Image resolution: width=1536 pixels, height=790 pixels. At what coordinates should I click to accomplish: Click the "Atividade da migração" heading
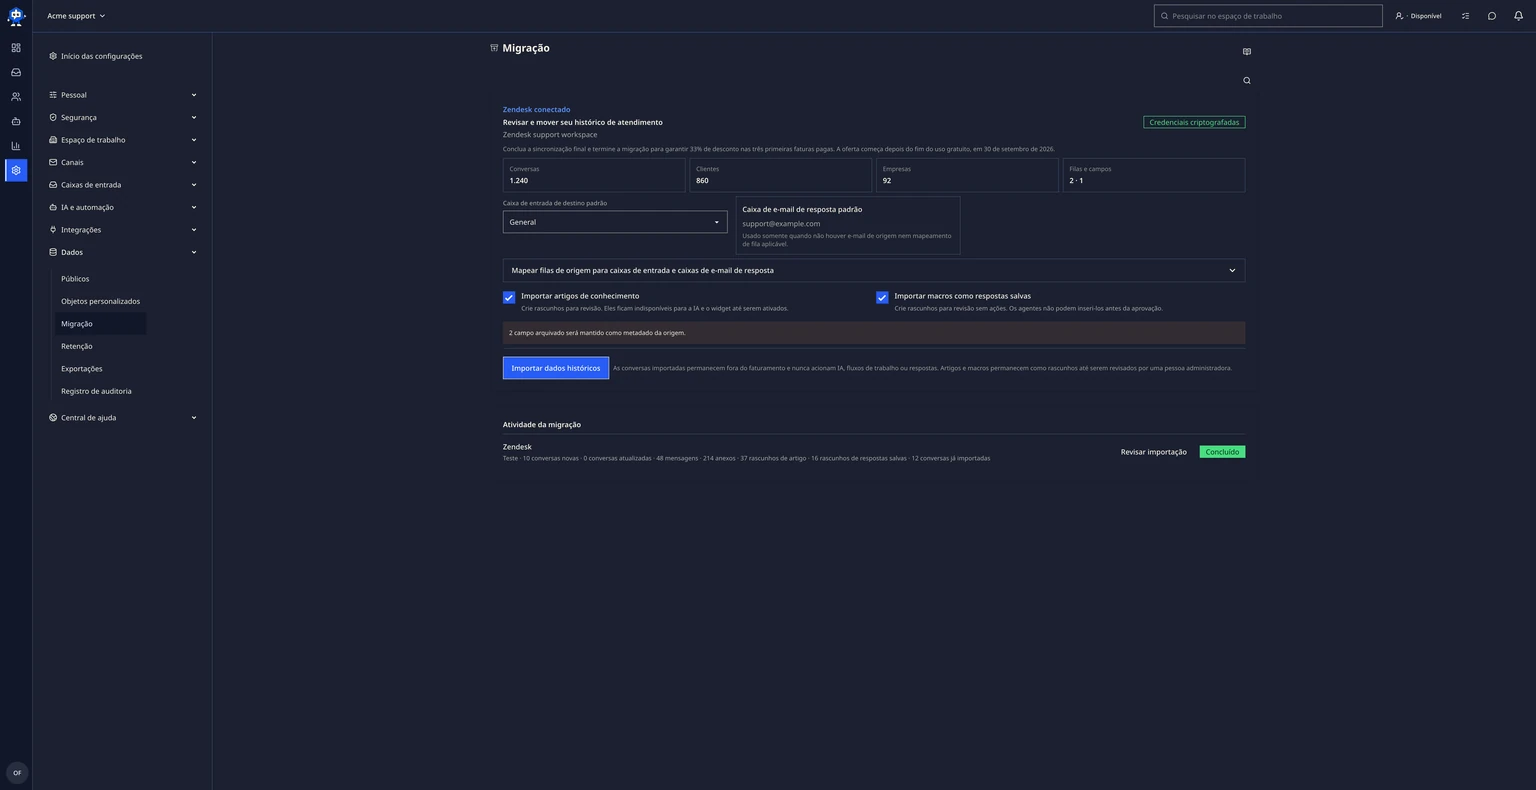pos(542,425)
